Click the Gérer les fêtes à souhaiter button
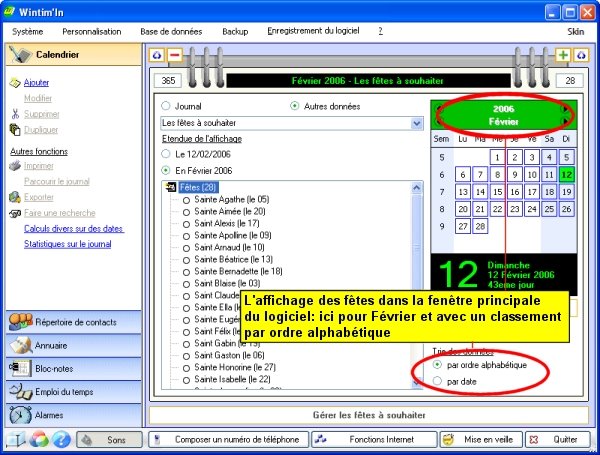This screenshot has height=455, width=600. [x=369, y=415]
